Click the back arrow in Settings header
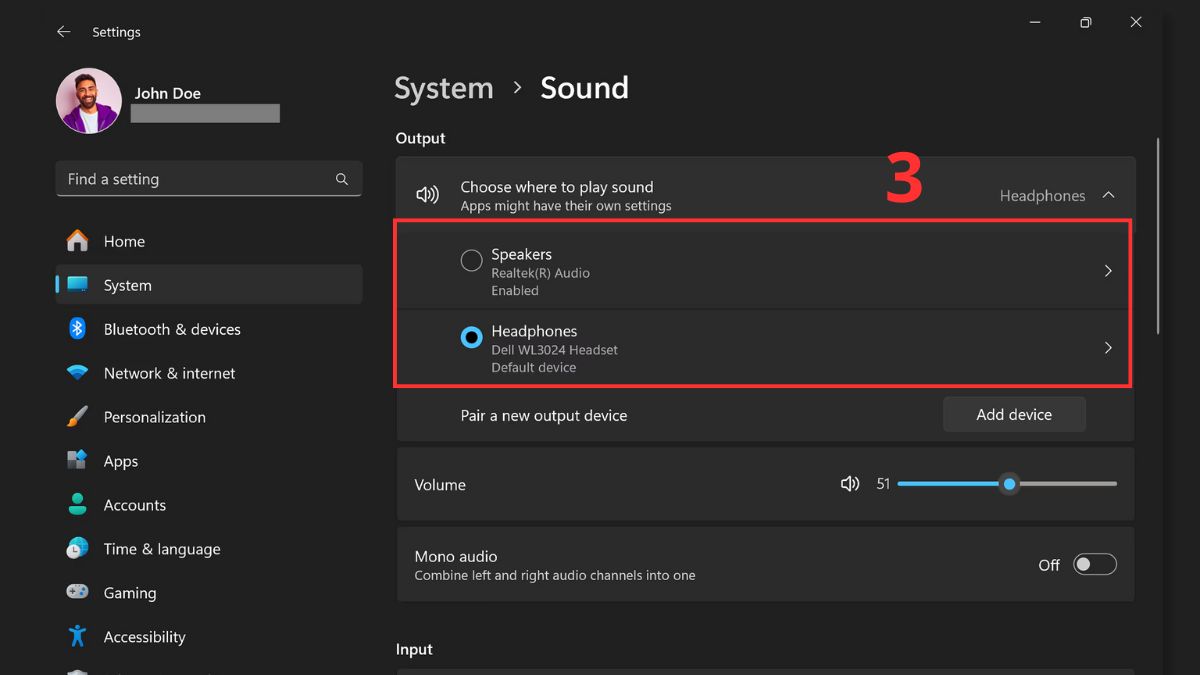Screen dimensions: 1200x675 [x=64, y=32]
